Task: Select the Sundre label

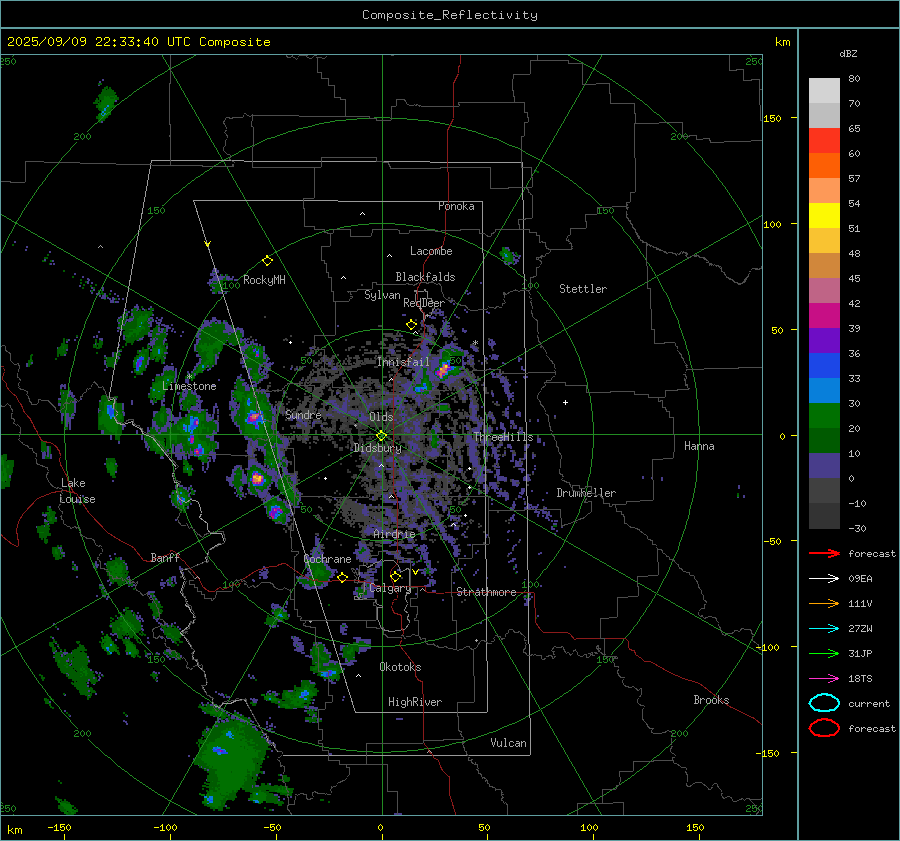Action: [x=303, y=414]
